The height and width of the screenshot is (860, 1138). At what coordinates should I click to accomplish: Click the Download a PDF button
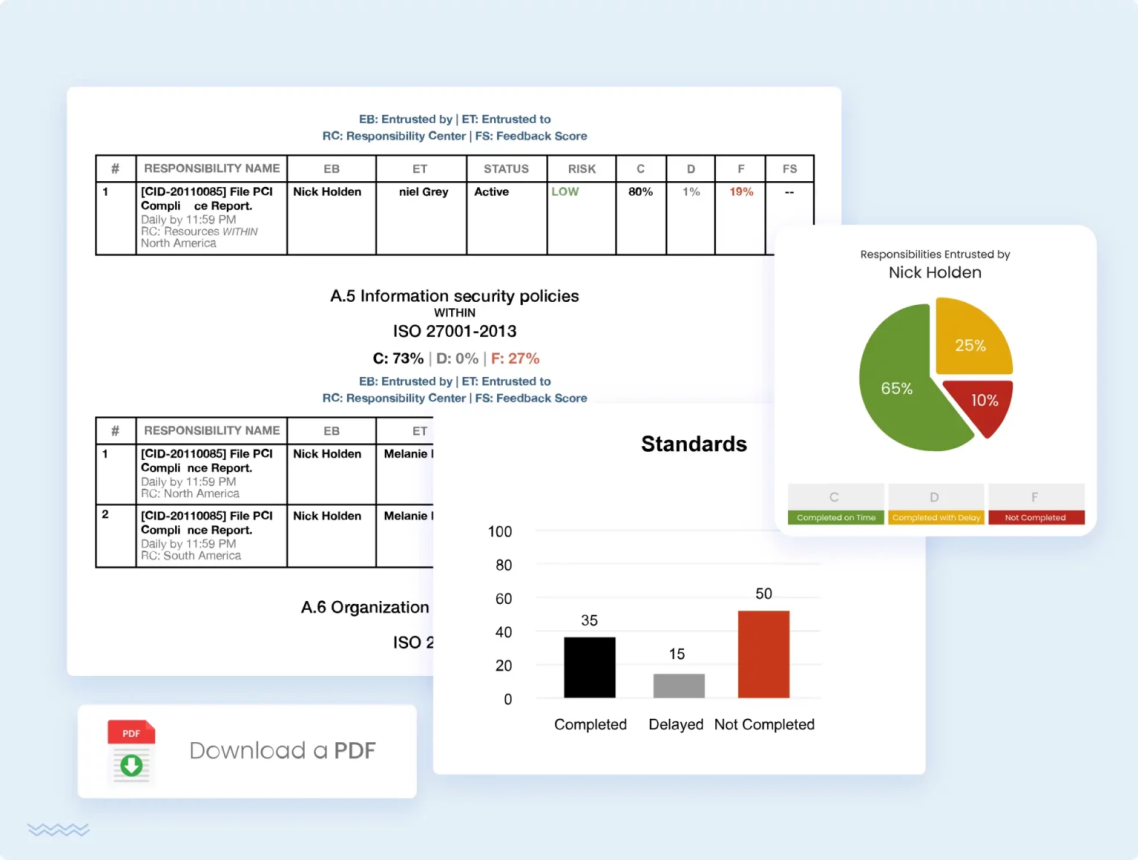(247, 751)
